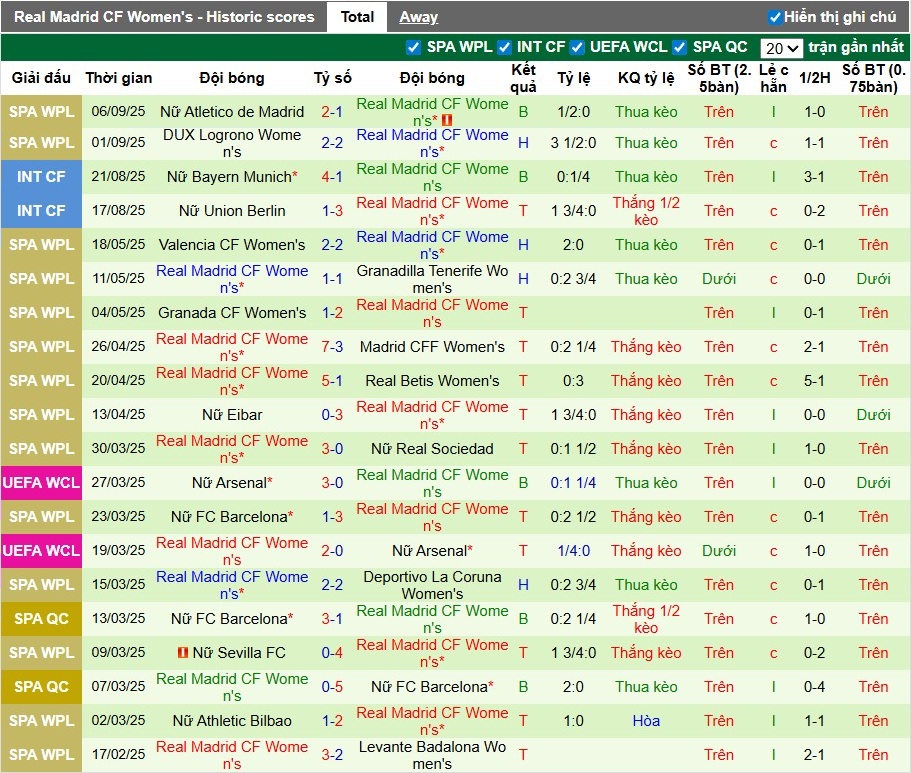Open the 20 recent matches dropdown
This screenshot has width=911, height=773.
click(x=780, y=48)
